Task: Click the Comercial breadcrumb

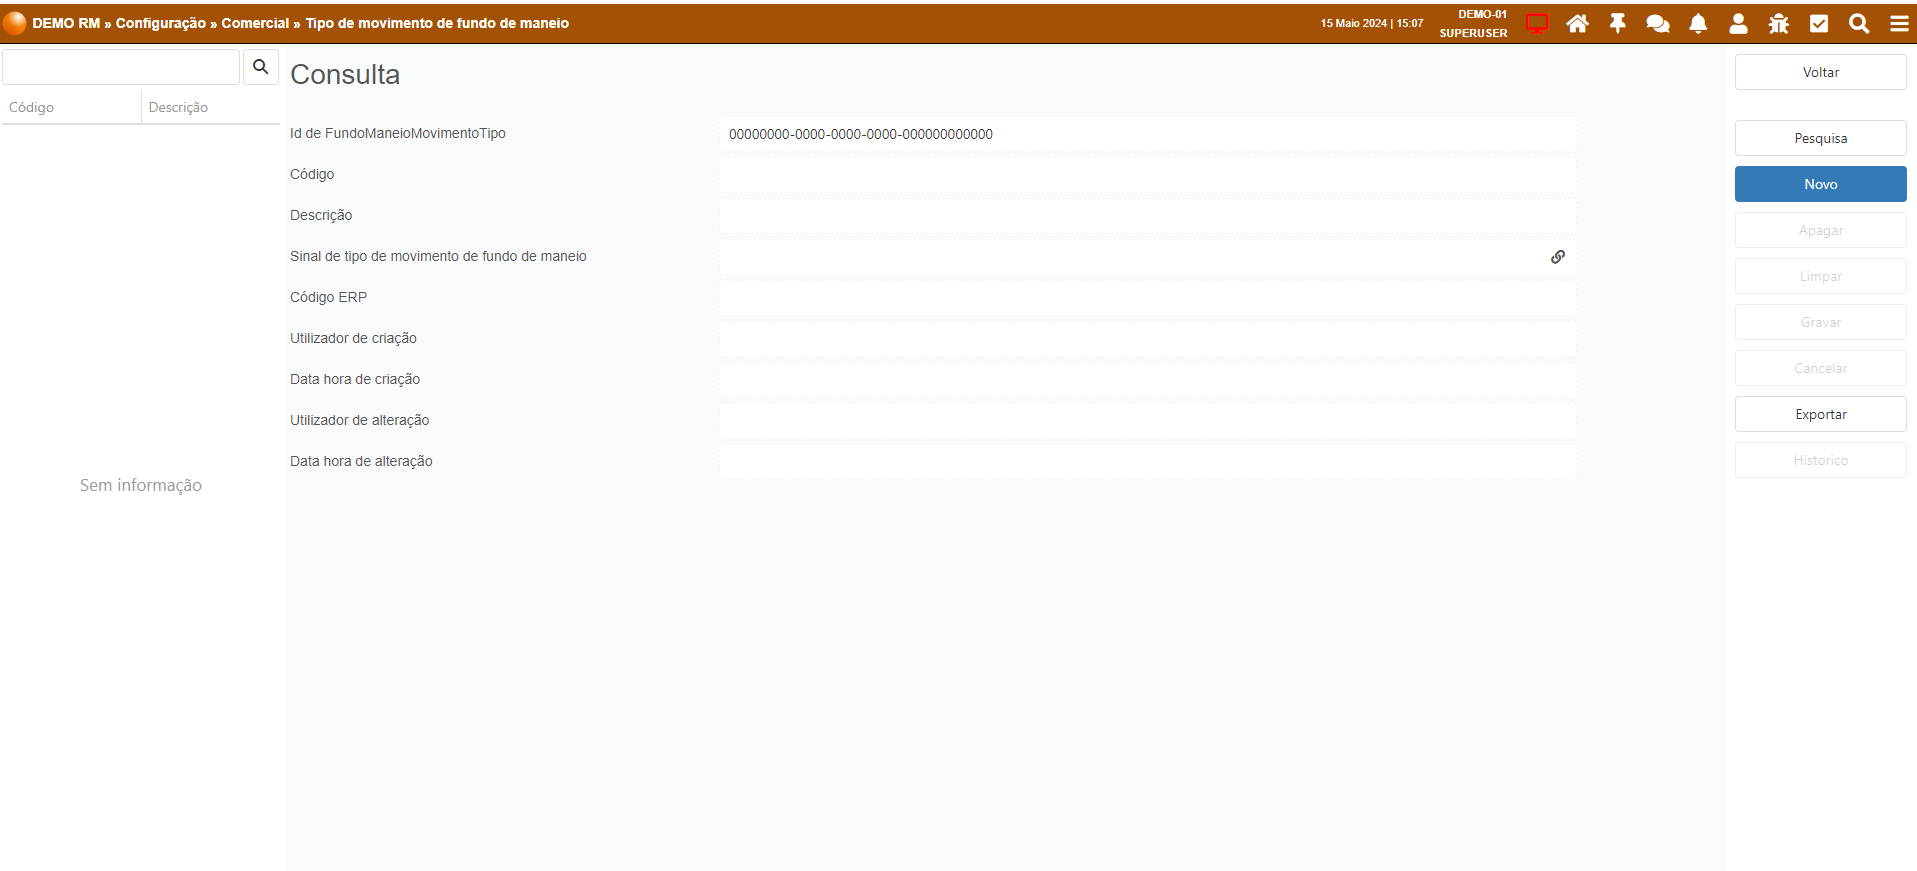Action: click(x=255, y=23)
